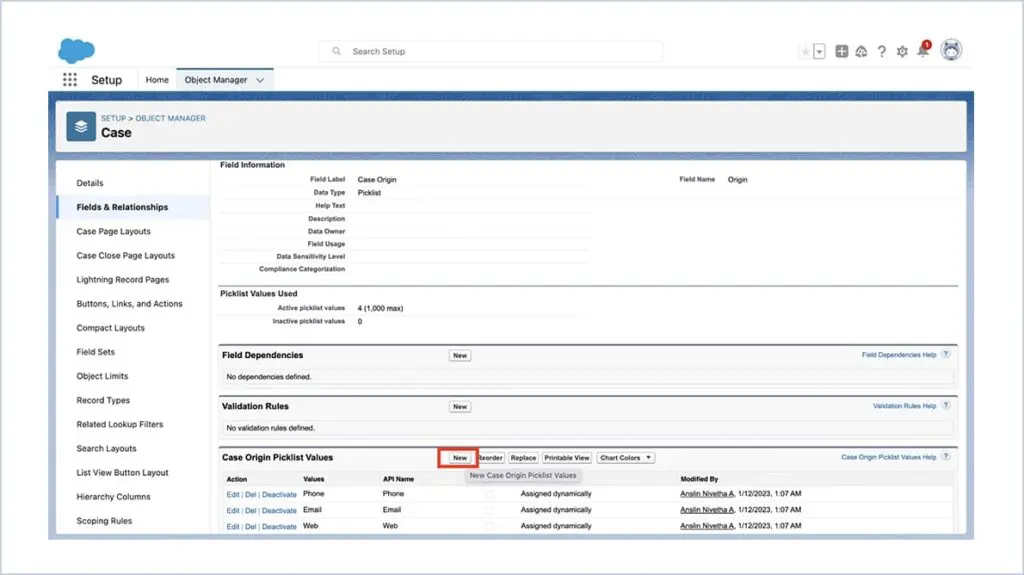Toggle the default checkbox in Email row
Viewport: 1024px width, 575px height.
(489, 510)
